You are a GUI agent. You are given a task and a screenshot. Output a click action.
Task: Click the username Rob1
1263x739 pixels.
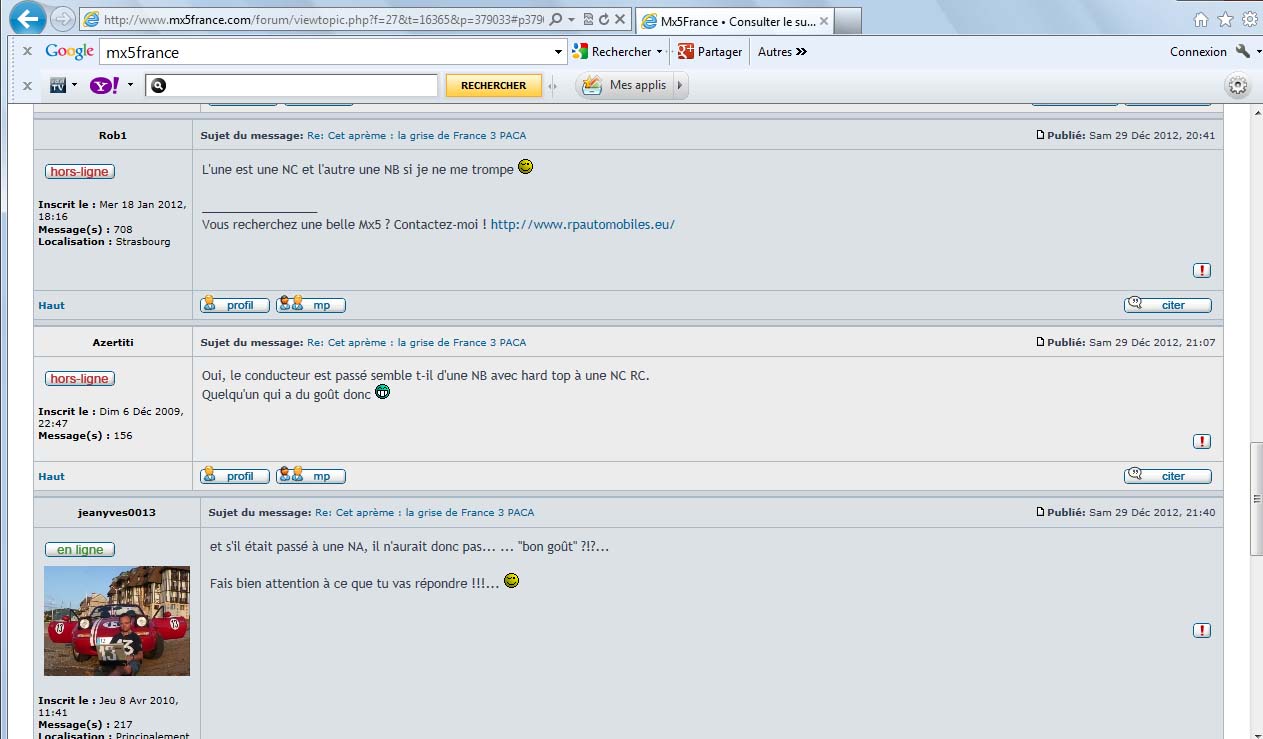coord(113,135)
